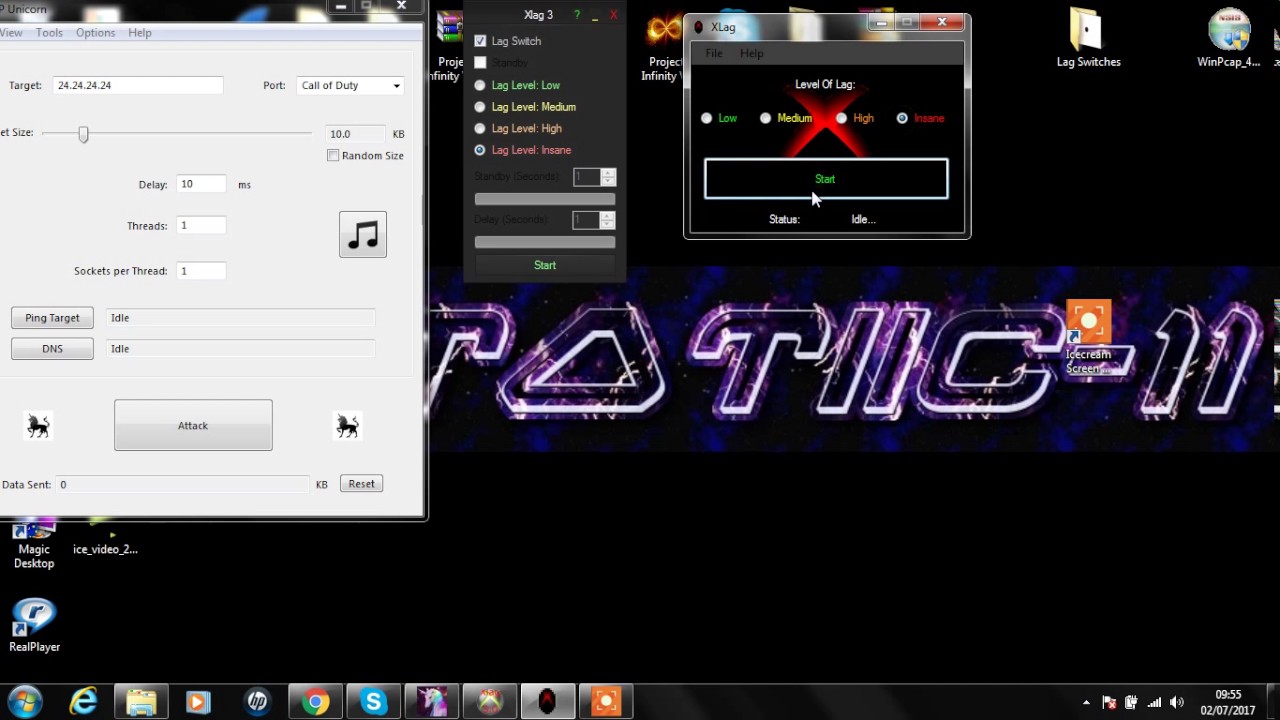Open the Options menu in Unicorn window
The image size is (1280, 720).
[95, 33]
